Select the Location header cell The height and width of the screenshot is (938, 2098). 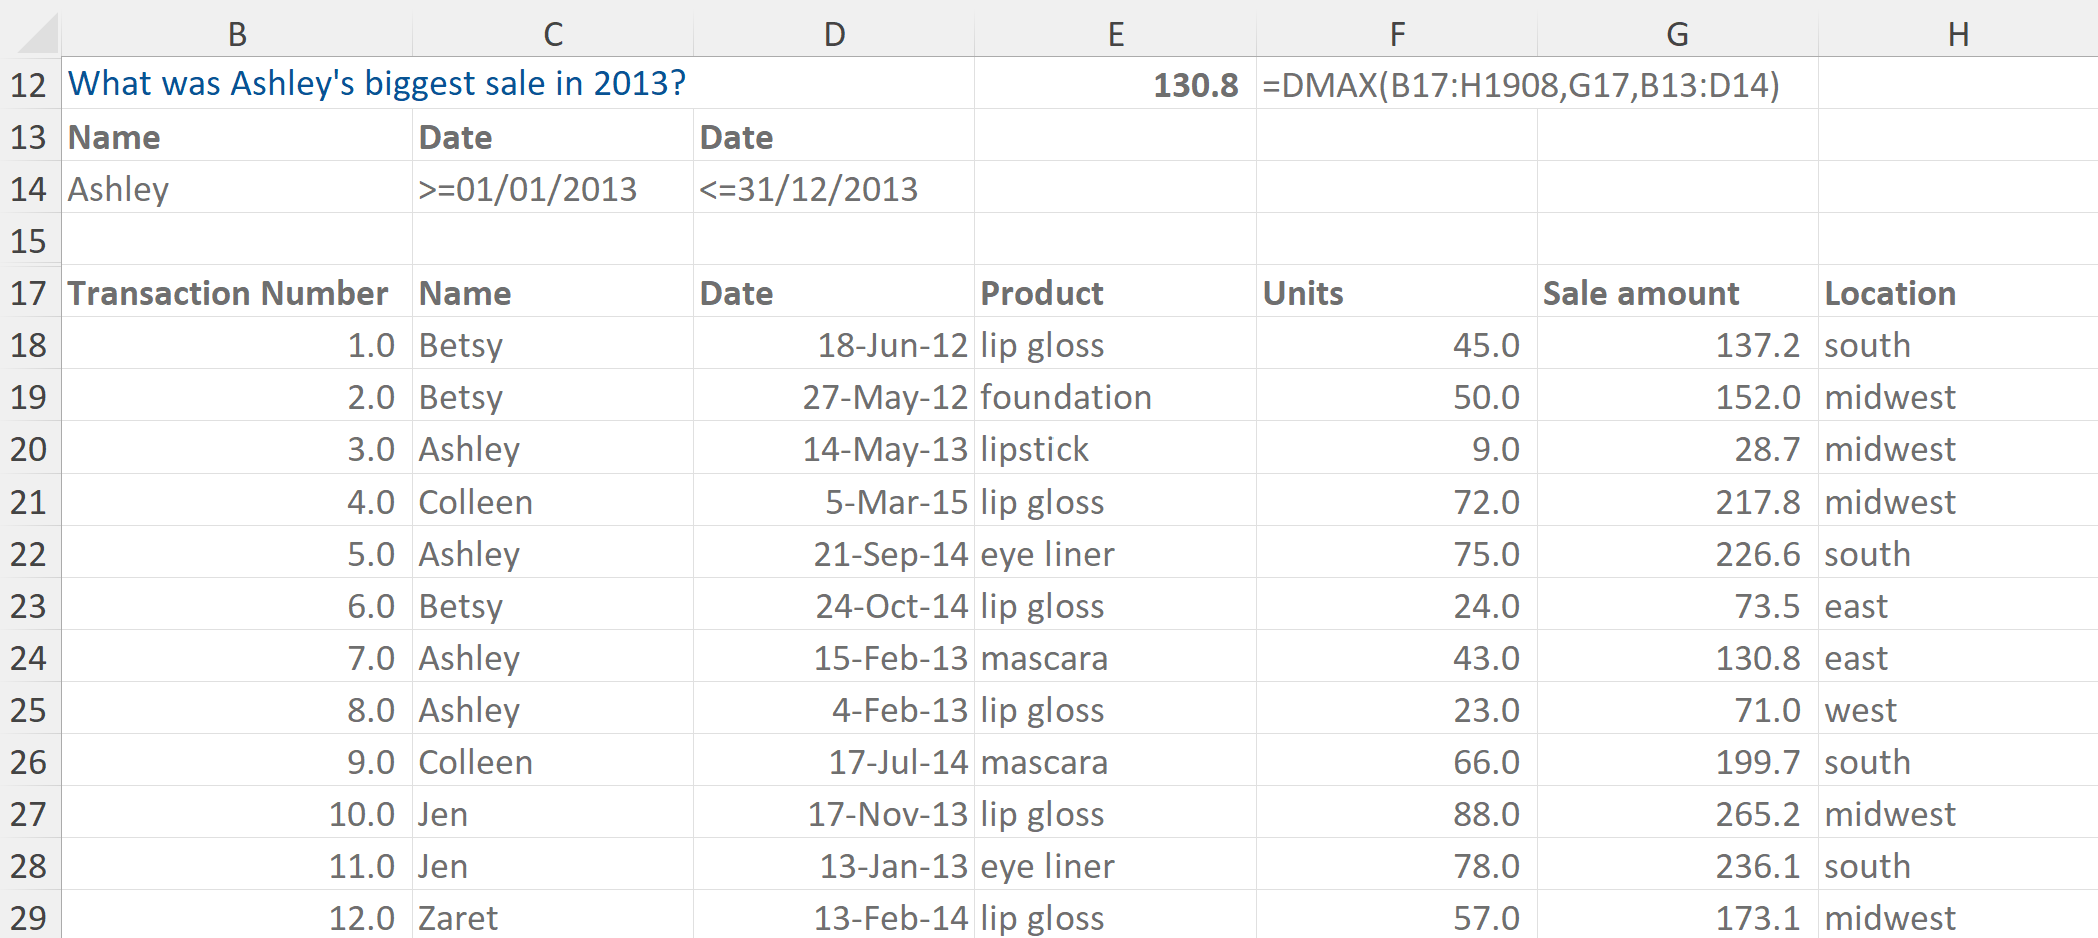point(1957,293)
